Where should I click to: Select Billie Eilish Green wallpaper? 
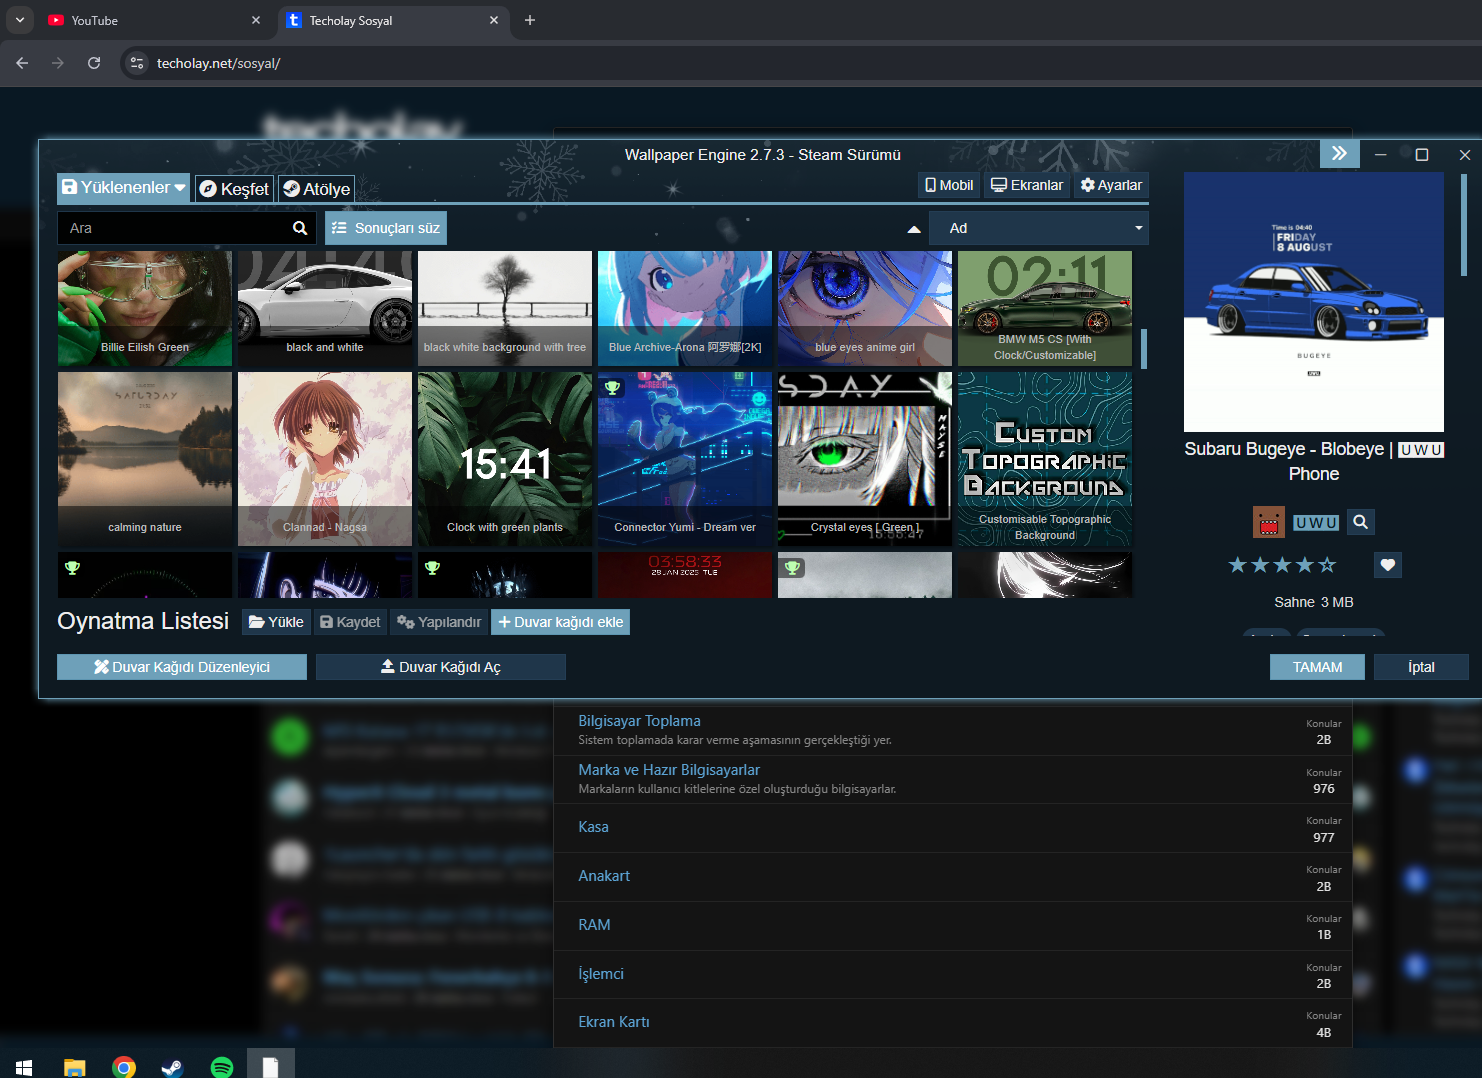(145, 308)
